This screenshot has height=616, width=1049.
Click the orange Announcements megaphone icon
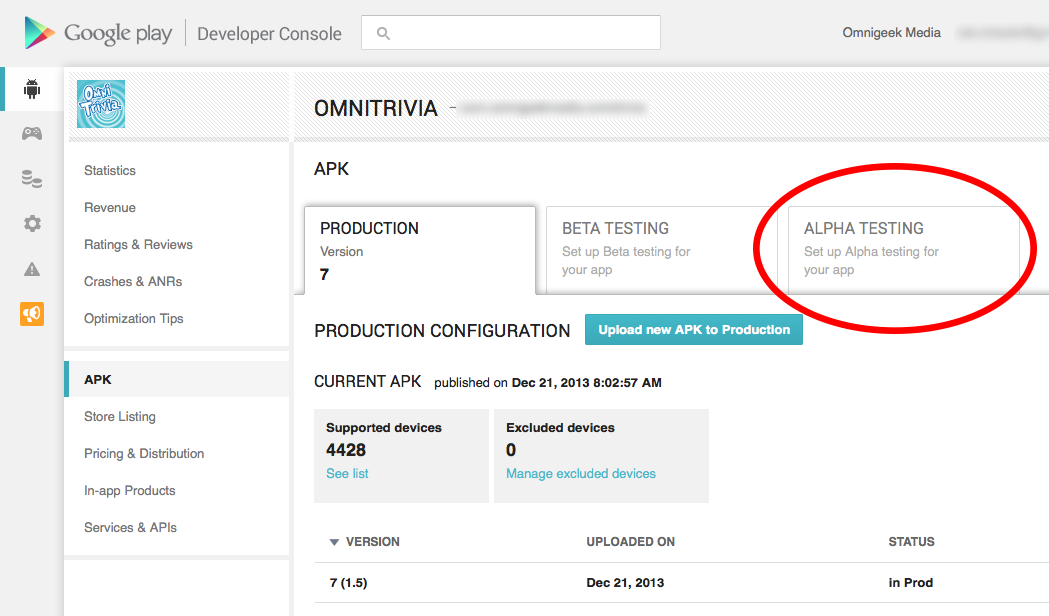32,314
